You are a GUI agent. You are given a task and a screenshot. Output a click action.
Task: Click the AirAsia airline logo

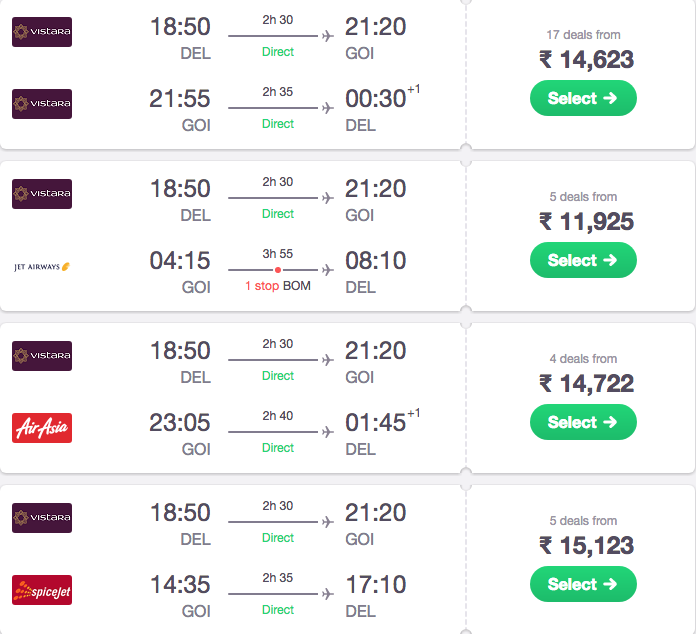click(x=42, y=428)
